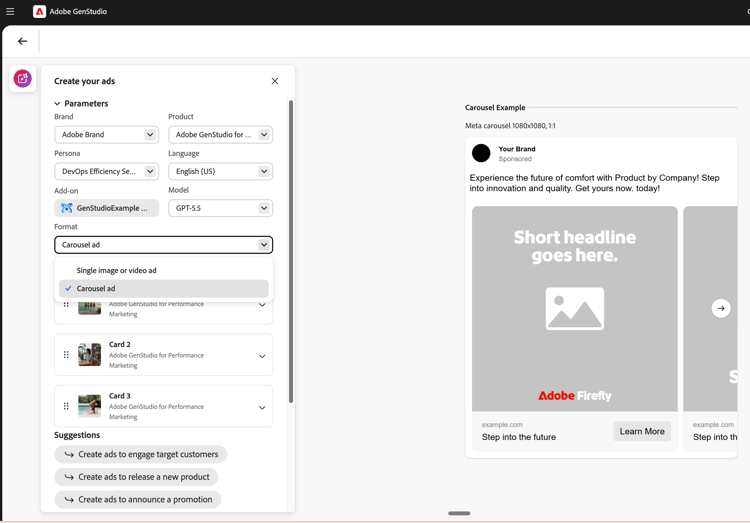Open the Brand dropdown
This screenshot has height=523, width=750.
tap(107, 134)
